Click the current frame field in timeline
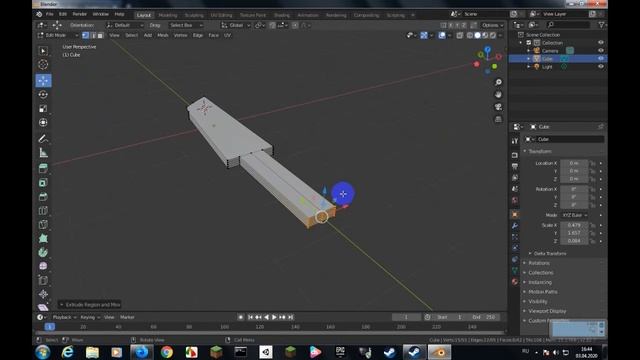The image size is (640, 360). click(406, 317)
